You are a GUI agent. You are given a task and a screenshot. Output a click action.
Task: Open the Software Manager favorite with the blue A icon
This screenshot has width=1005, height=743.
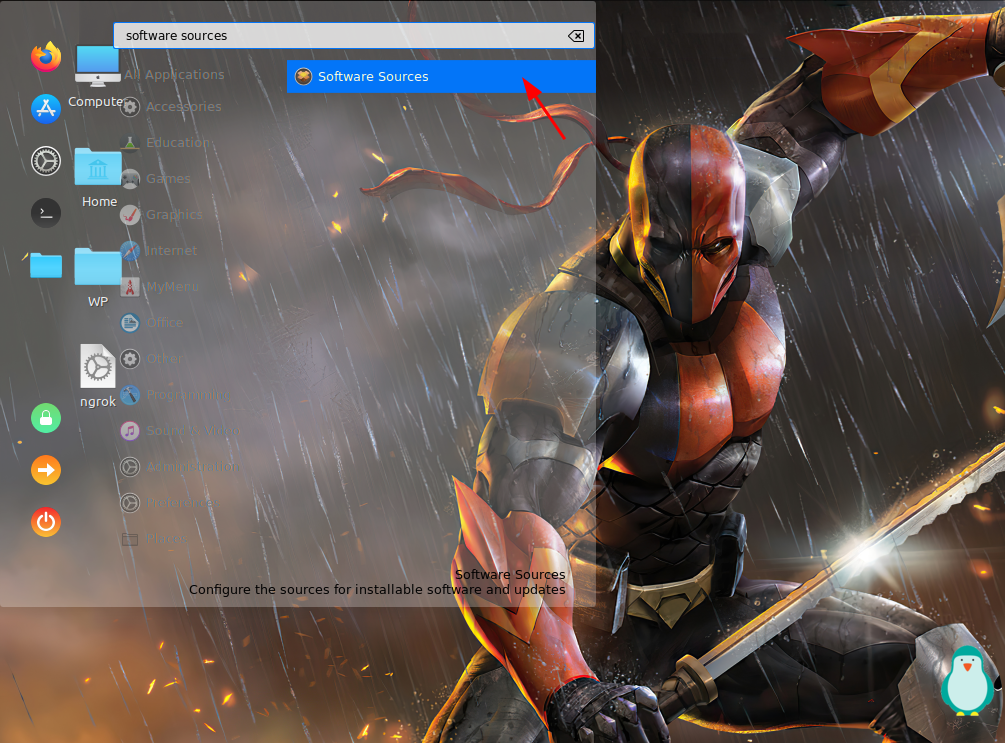pyautogui.click(x=46, y=108)
